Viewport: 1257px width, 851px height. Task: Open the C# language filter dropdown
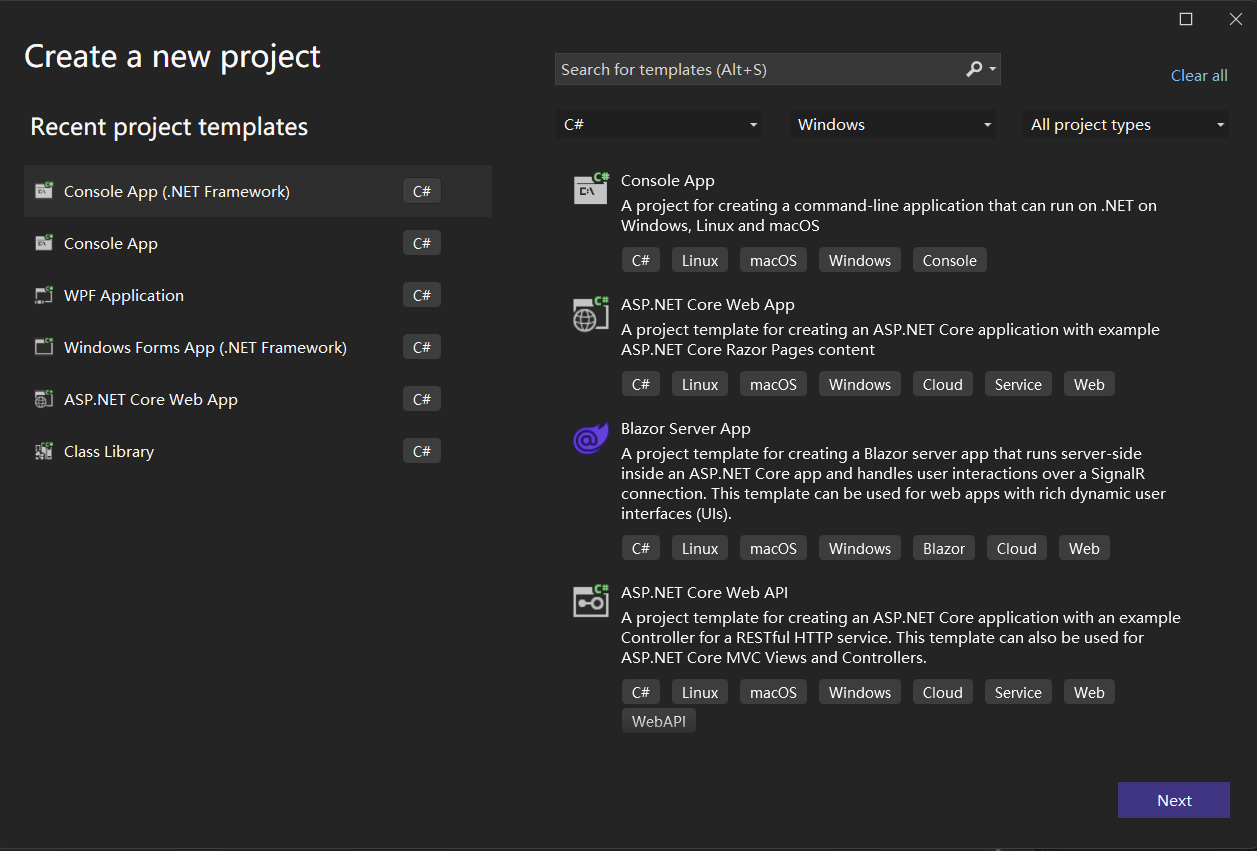point(659,125)
